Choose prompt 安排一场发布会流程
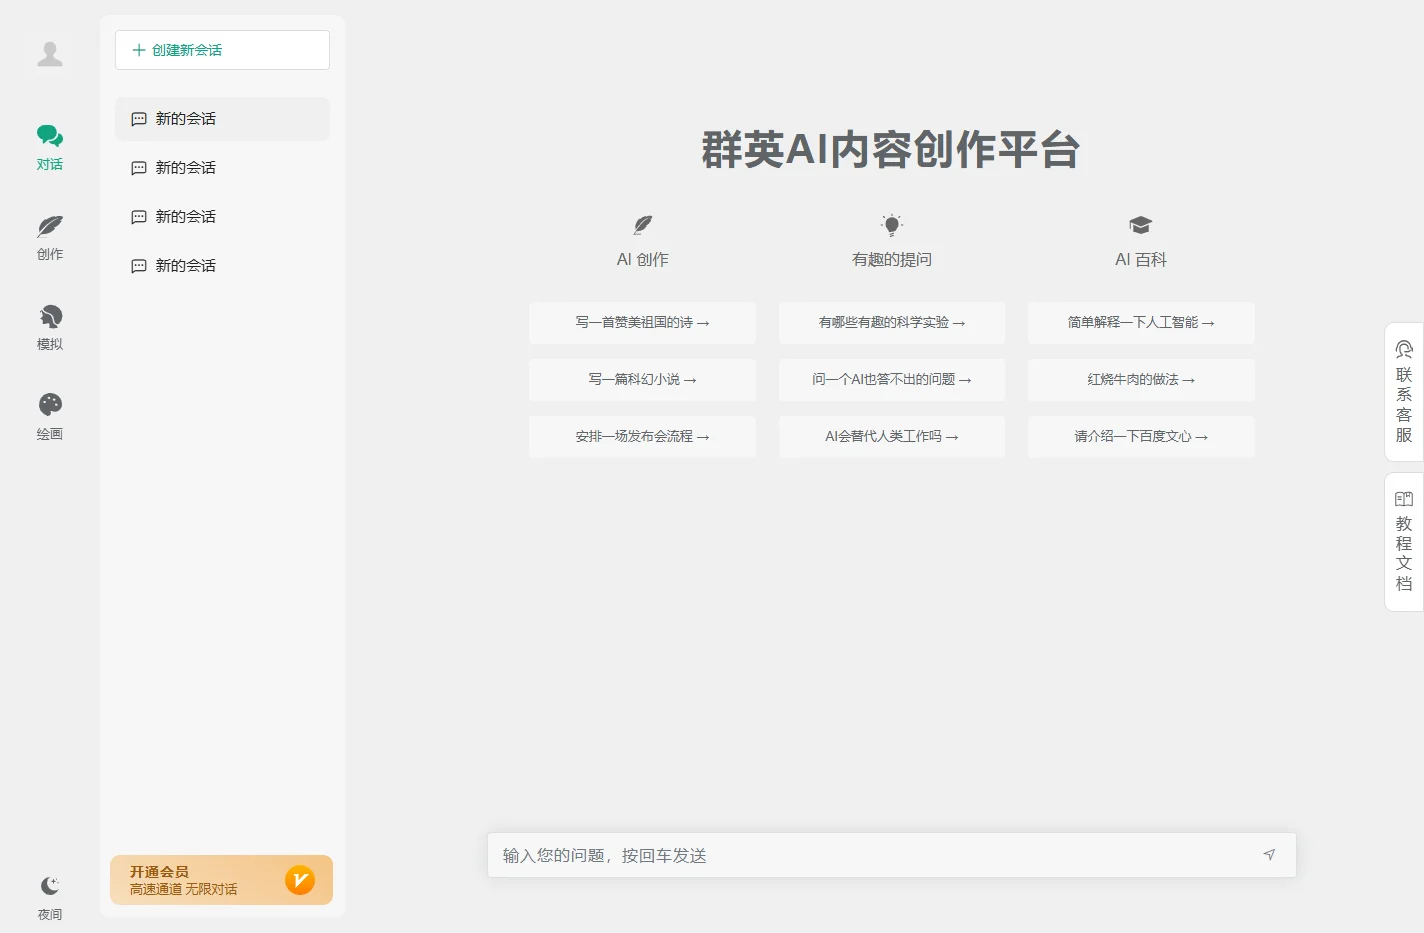 [642, 437]
